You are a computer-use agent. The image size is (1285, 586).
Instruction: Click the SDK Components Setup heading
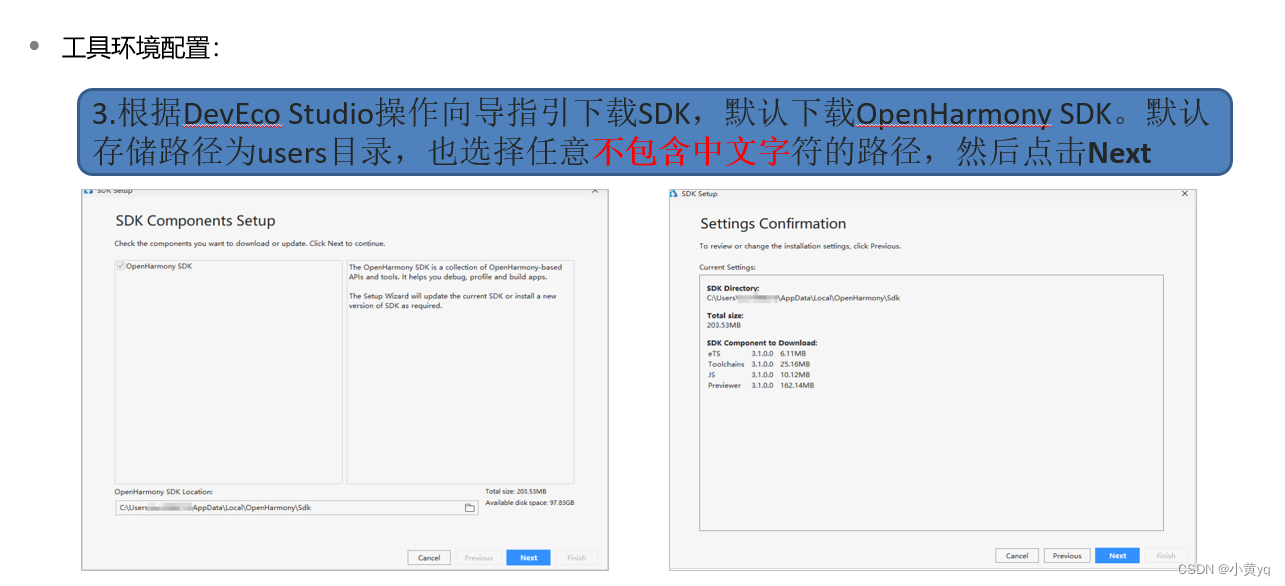[x=195, y=221]
